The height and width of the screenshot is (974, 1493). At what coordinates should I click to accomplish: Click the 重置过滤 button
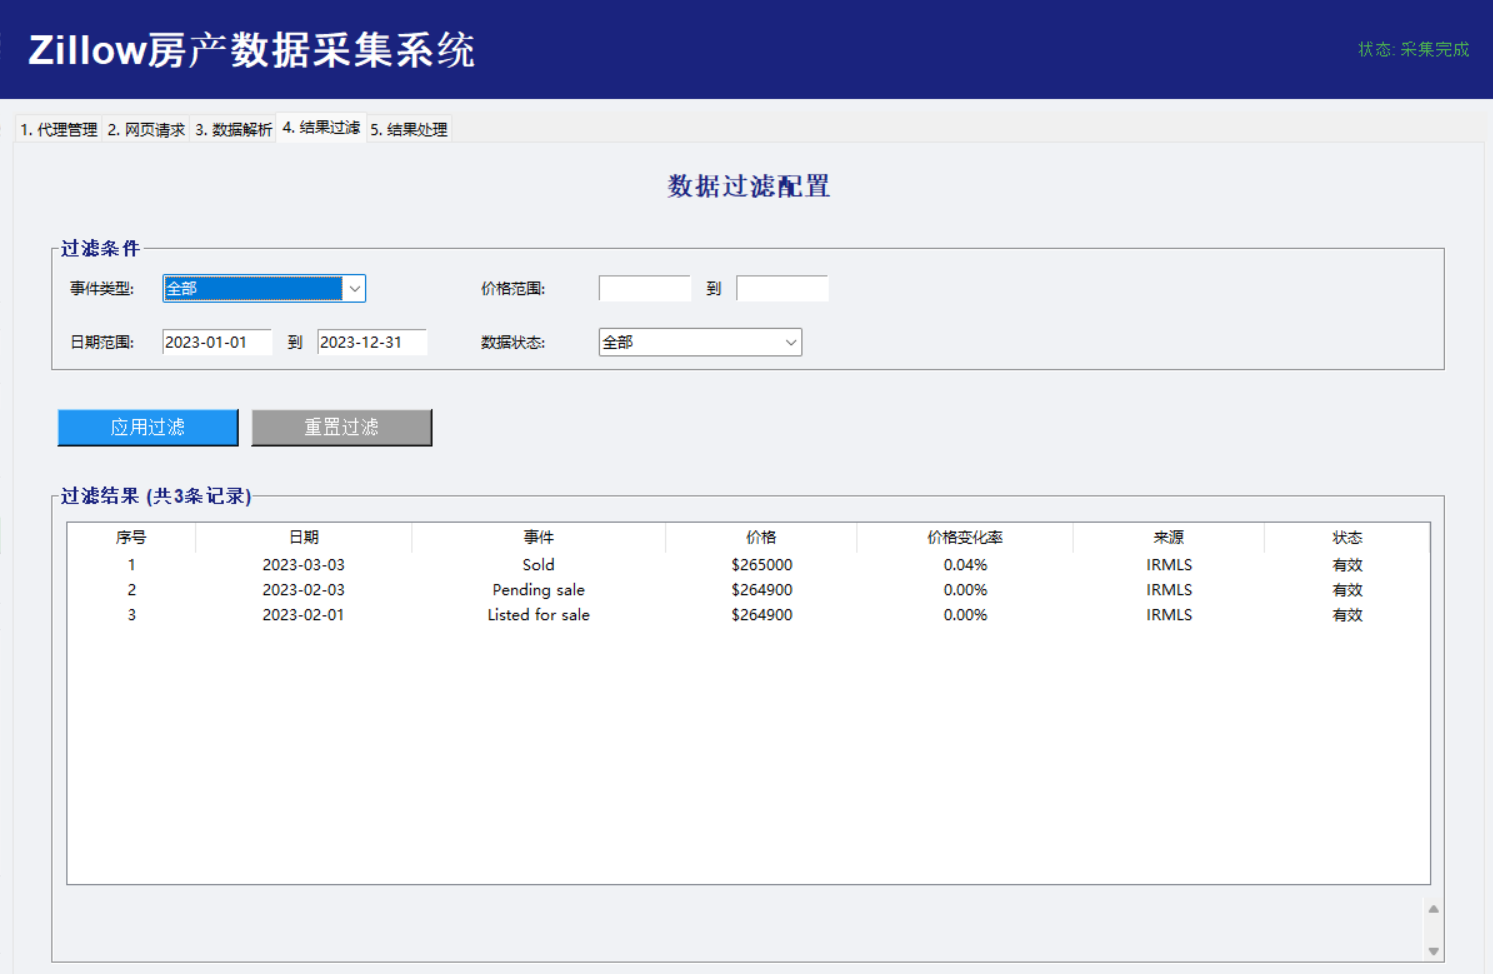[x=342, y=428]
